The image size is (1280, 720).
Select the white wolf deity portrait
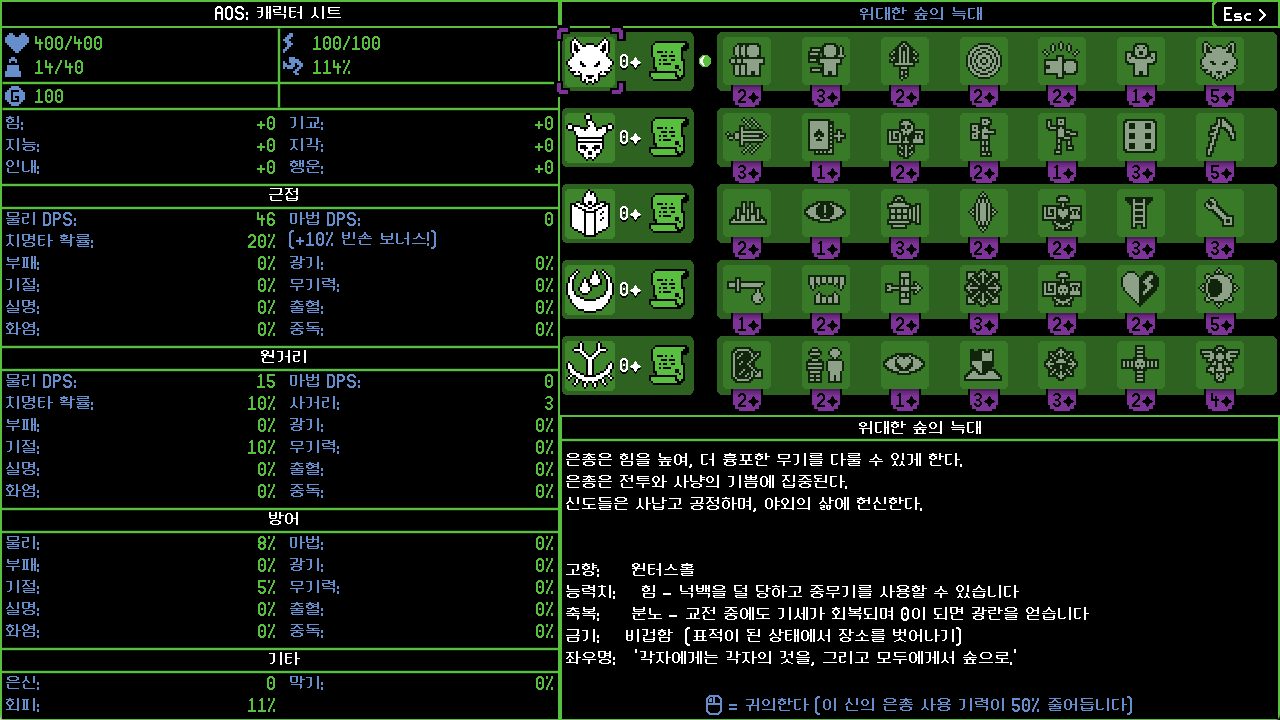click(590, 61)
